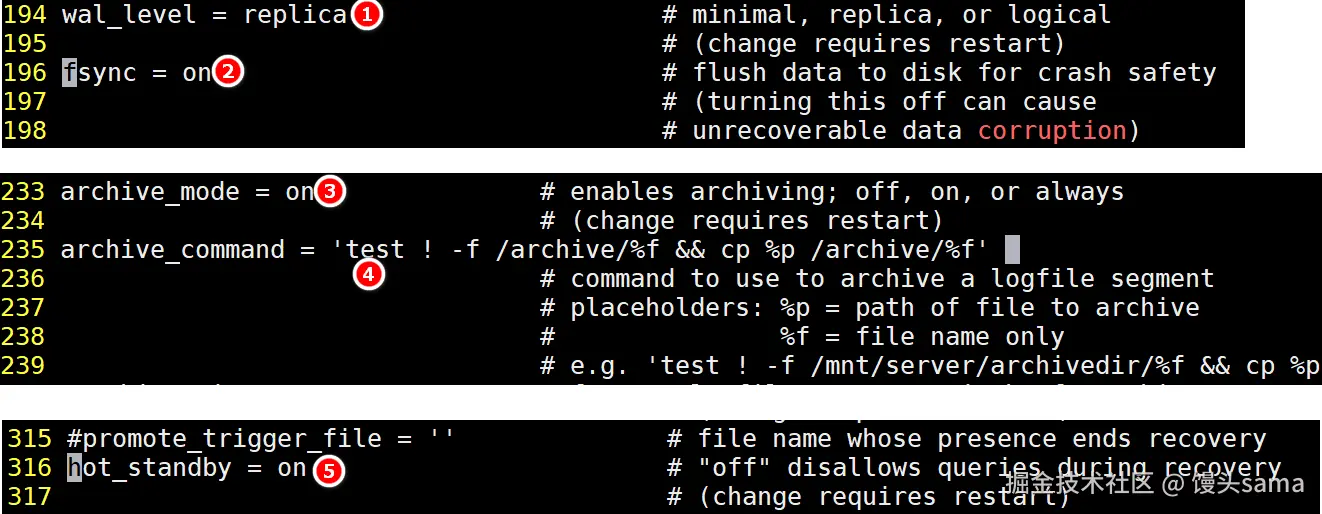Click red annotation marker number 2
The height and width of the screenshot is (514, 1322).
pyautogui.click(x=229, y=72)
